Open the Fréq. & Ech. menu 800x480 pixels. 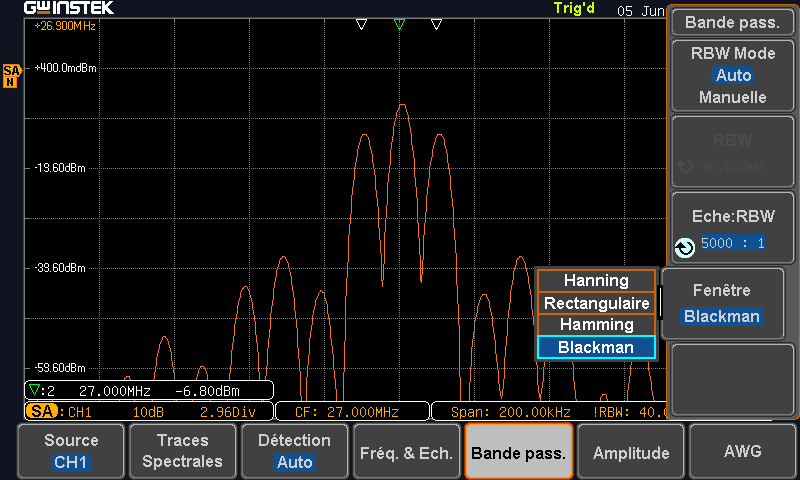coord(406,451)
